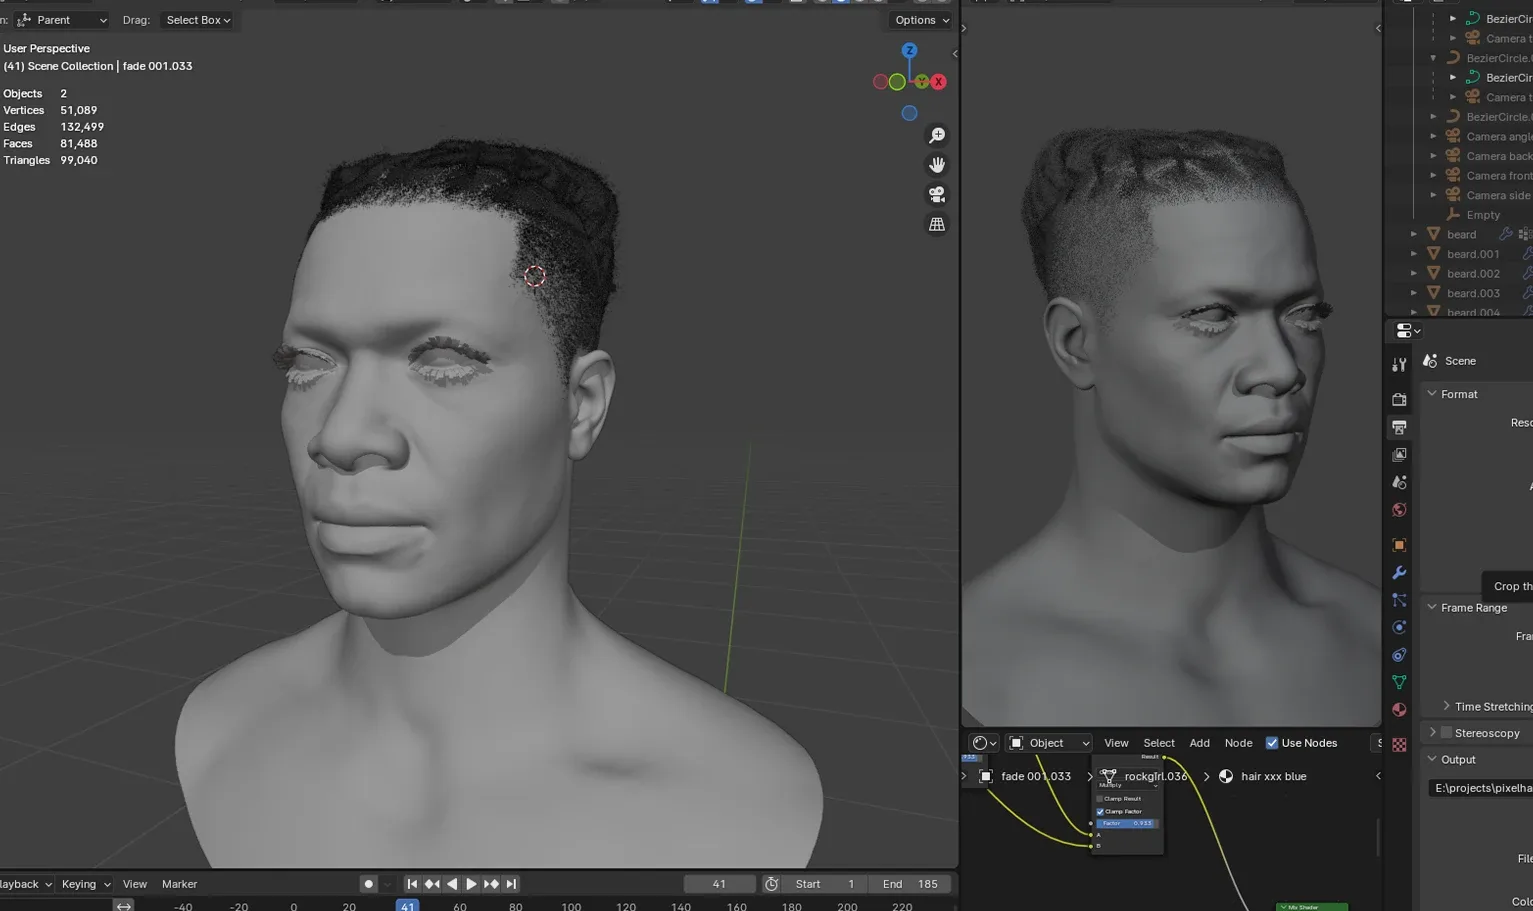Switch orthographic/perspective grid icon
Screen dimensions: 1533x911
tap(937, 225)
